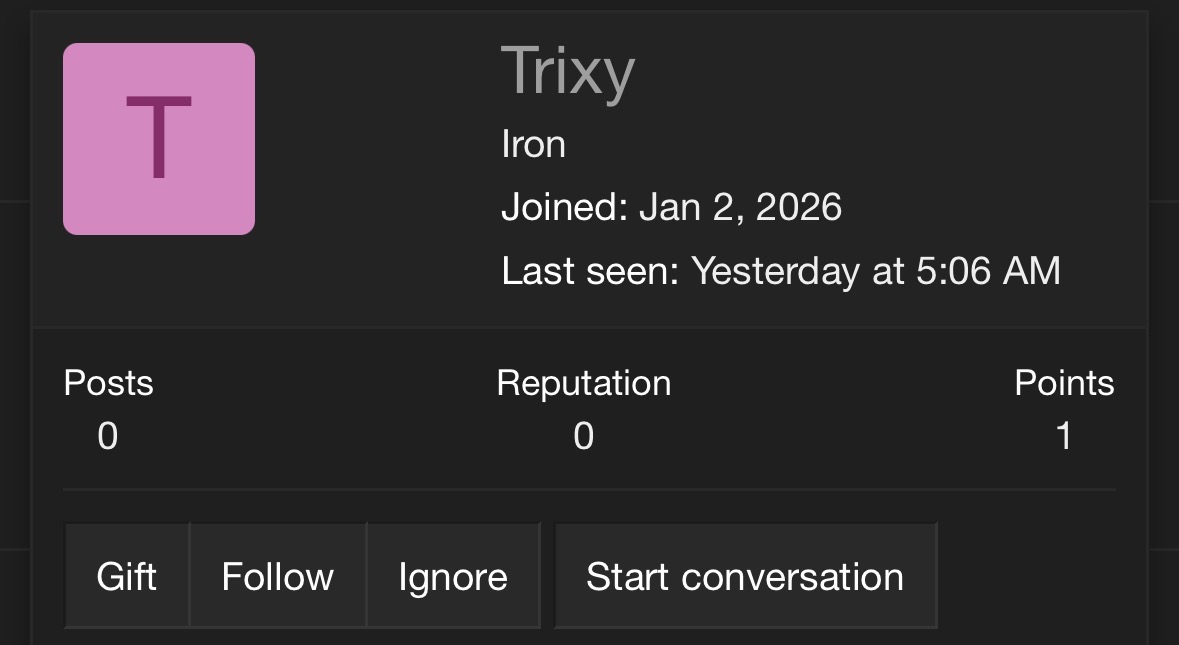
Task: Start a conversation with Trixy
Action: pos(745,577)
